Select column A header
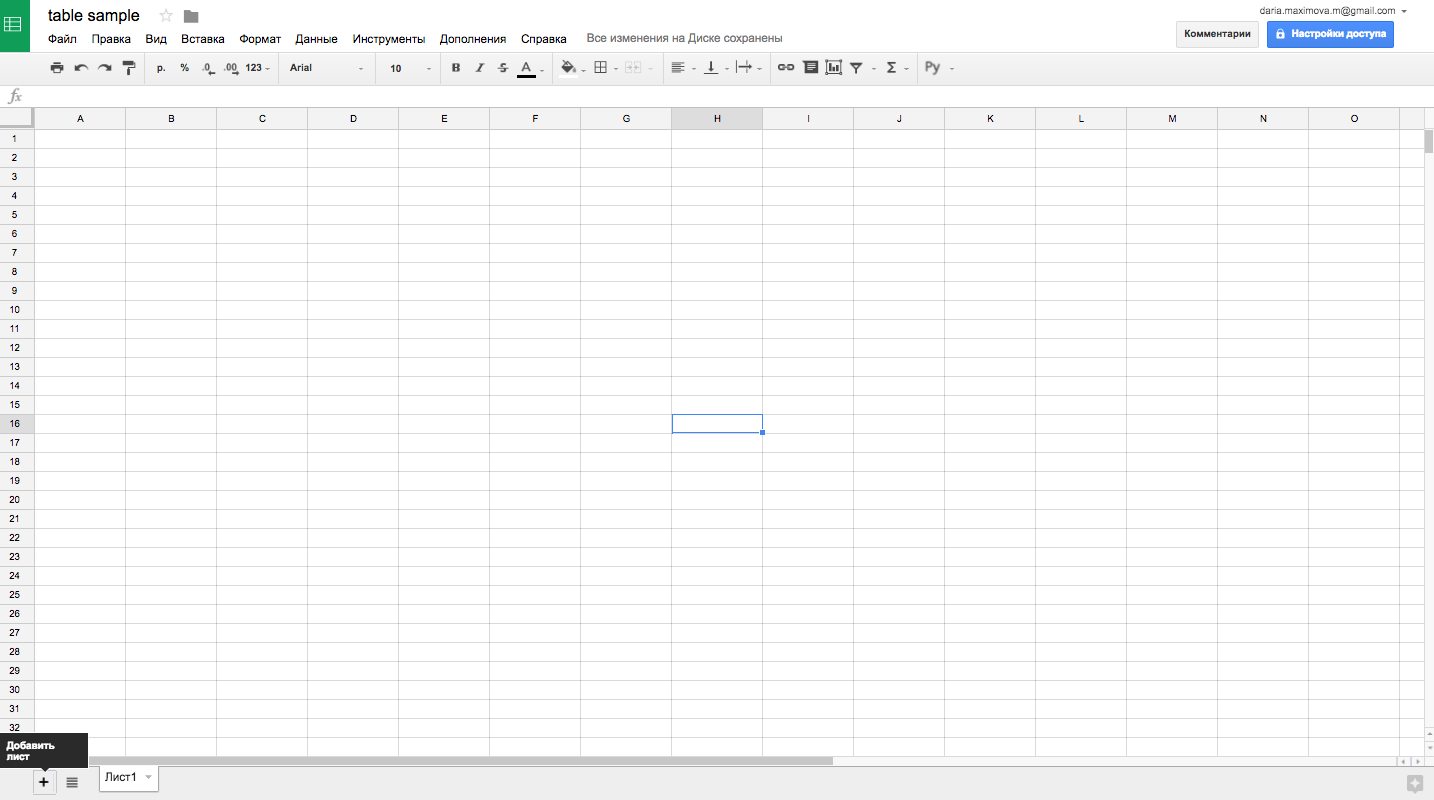This screenshot has width=1434, height=800. click(x=80, y=119)
